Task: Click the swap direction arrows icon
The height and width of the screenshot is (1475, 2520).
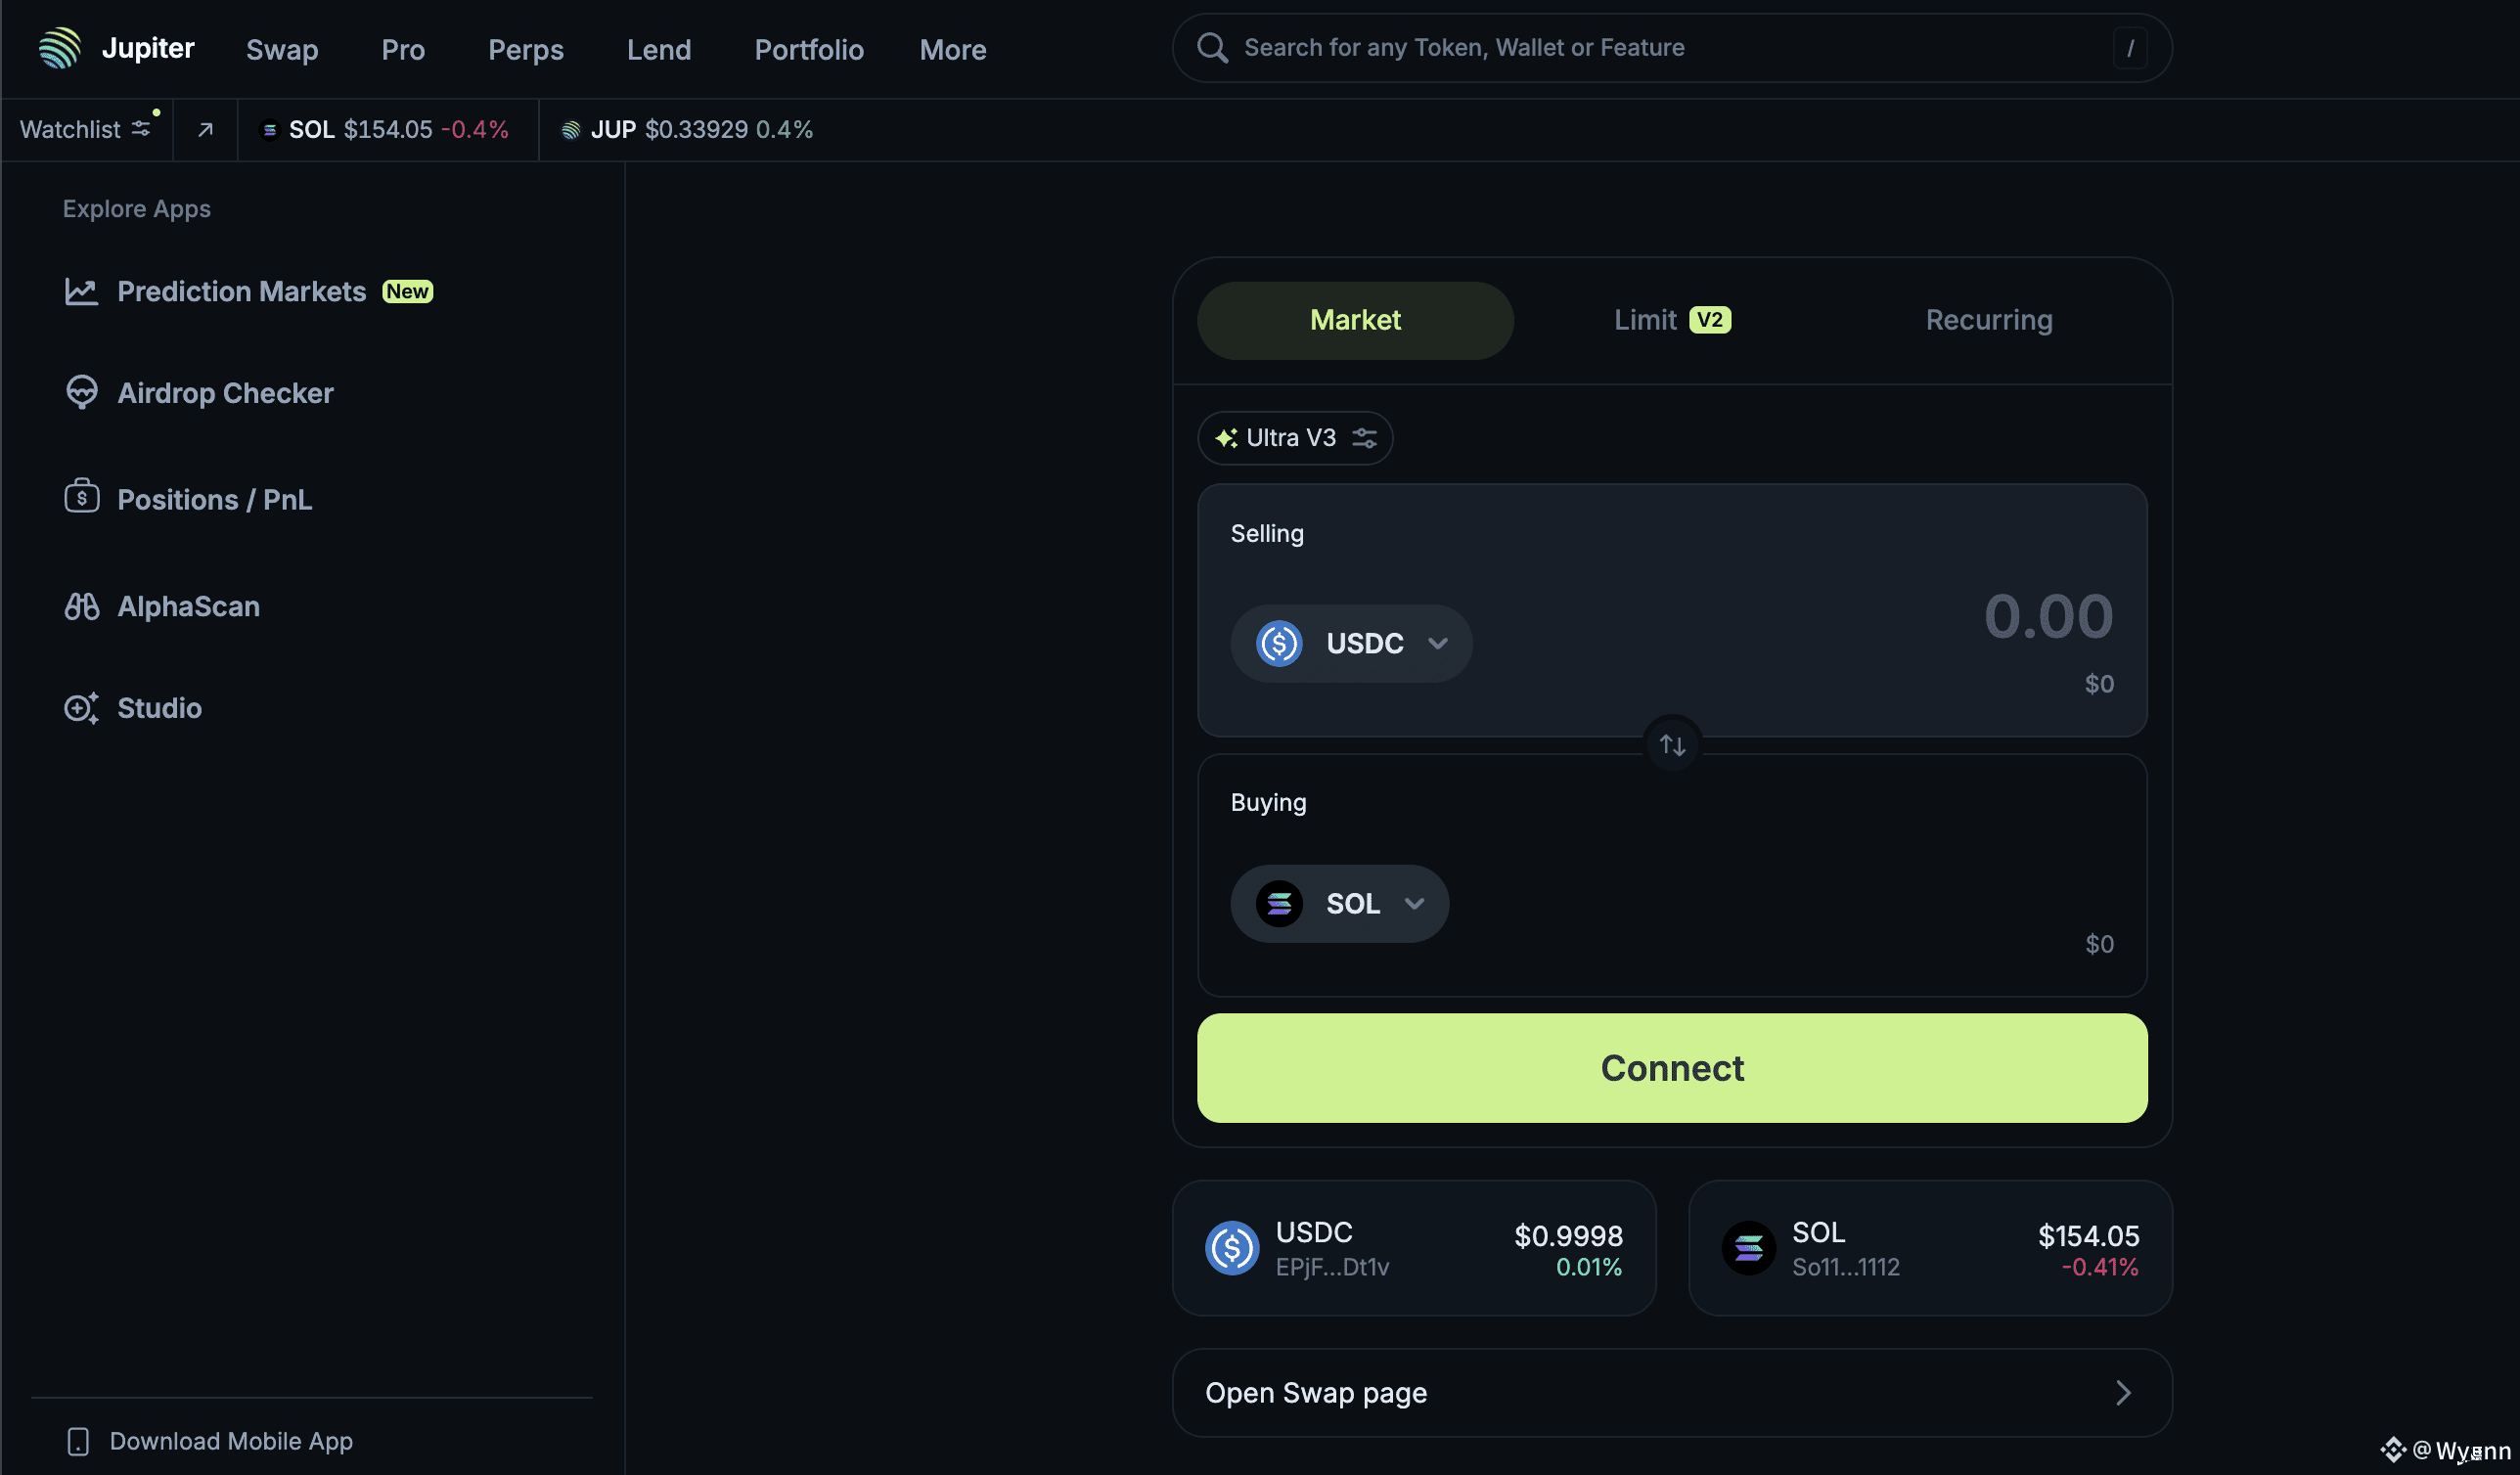Action: tap(1672, 745)
